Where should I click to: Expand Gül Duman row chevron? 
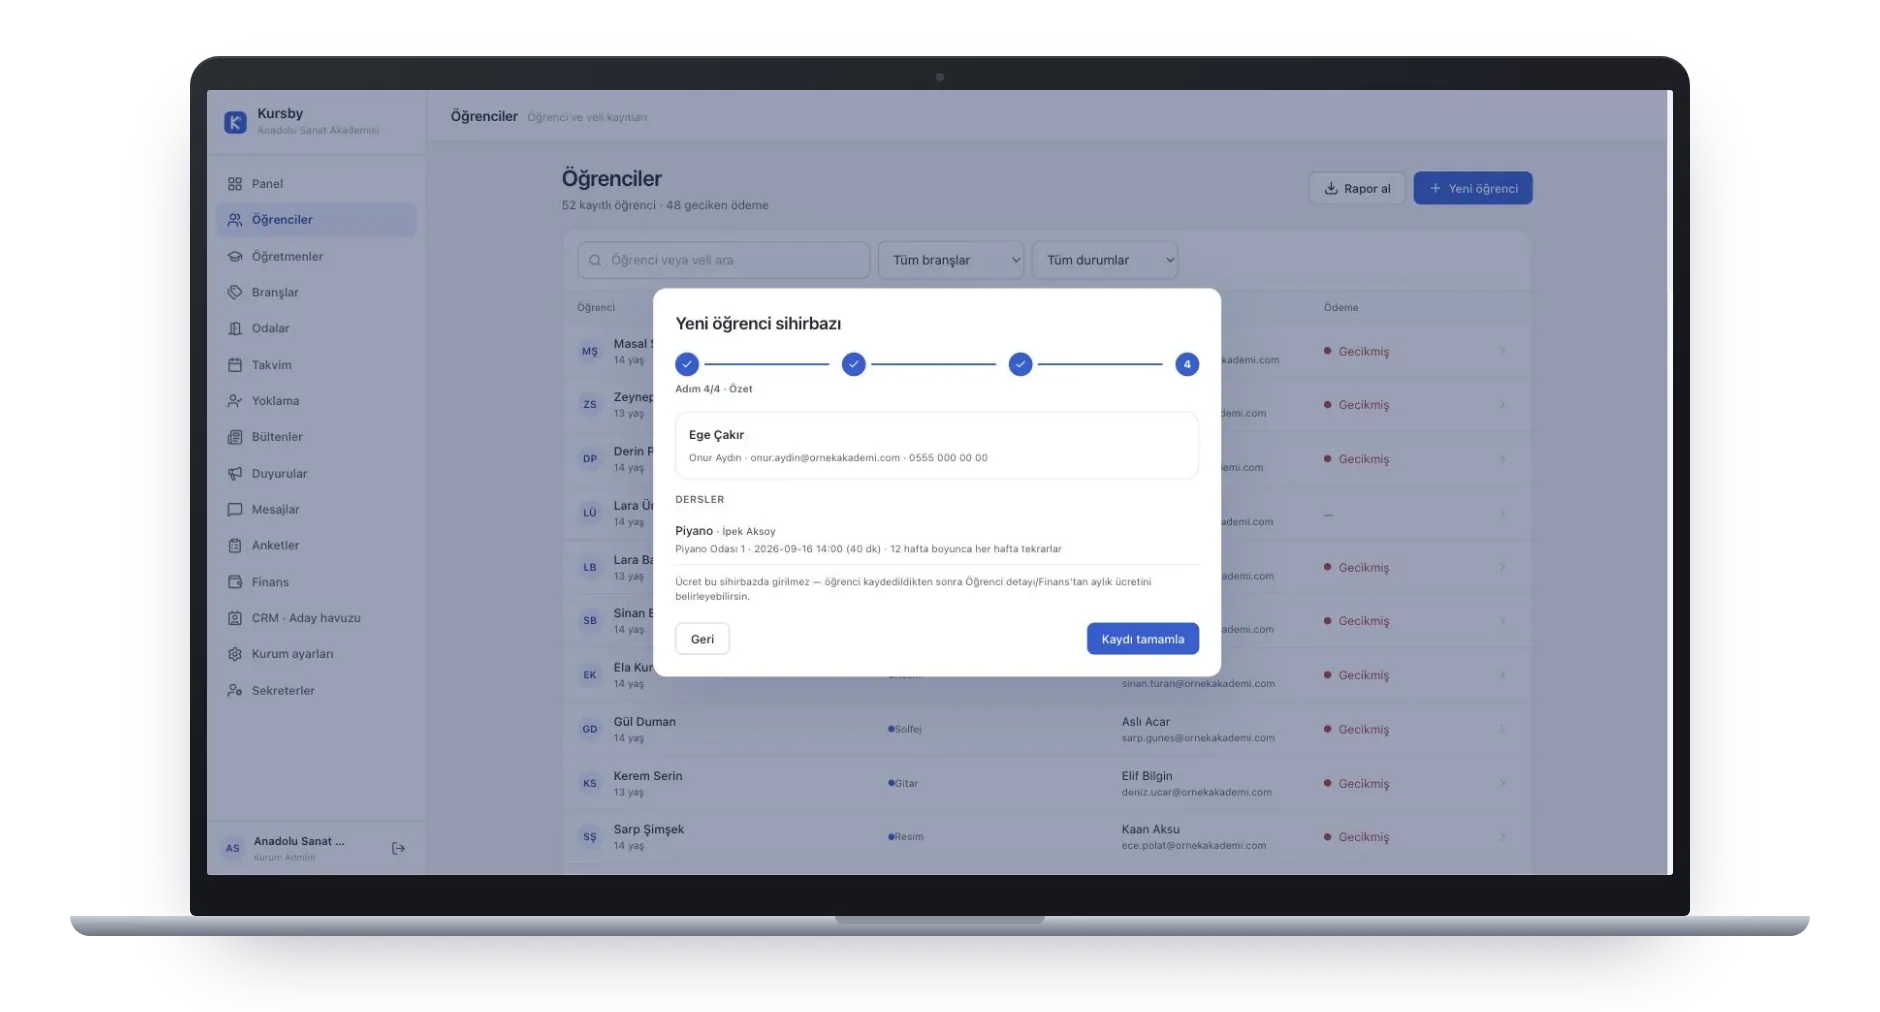coord(1502,730)
